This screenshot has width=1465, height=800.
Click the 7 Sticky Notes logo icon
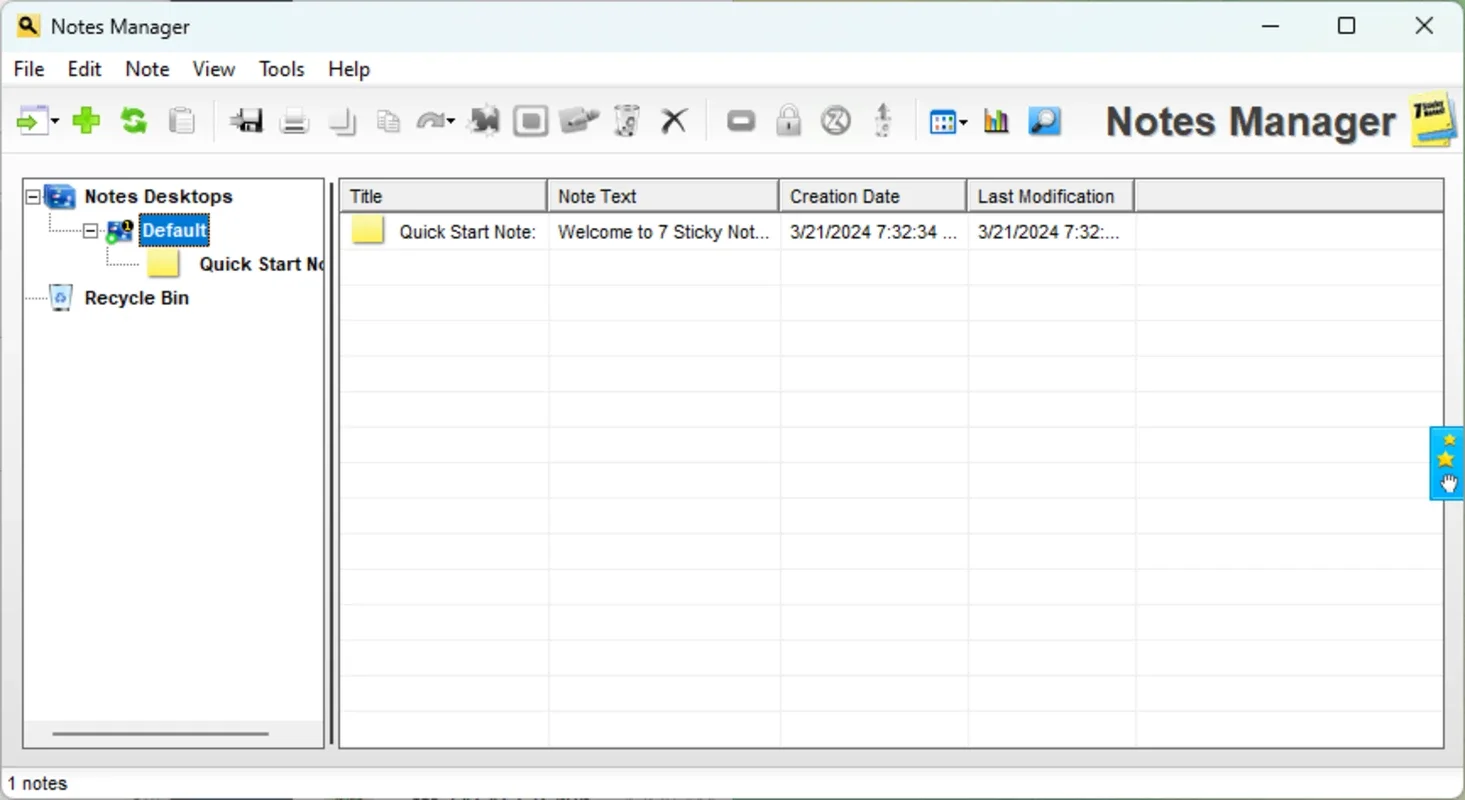pos(1432,120)
